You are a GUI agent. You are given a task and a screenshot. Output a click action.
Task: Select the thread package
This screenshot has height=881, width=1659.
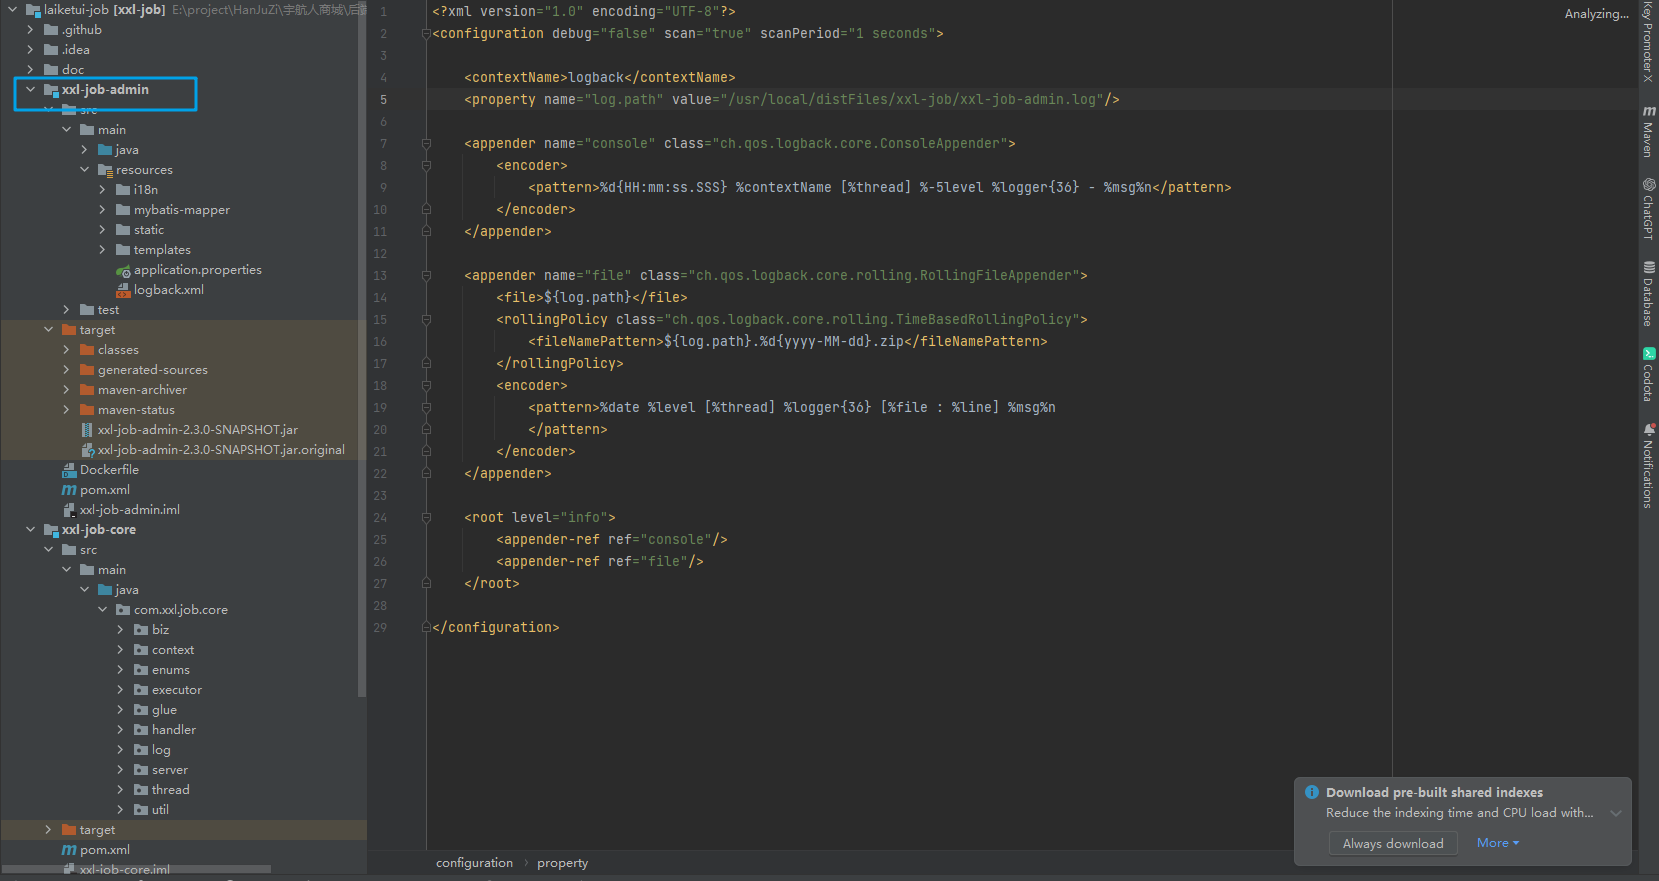(x=171, y=790)
